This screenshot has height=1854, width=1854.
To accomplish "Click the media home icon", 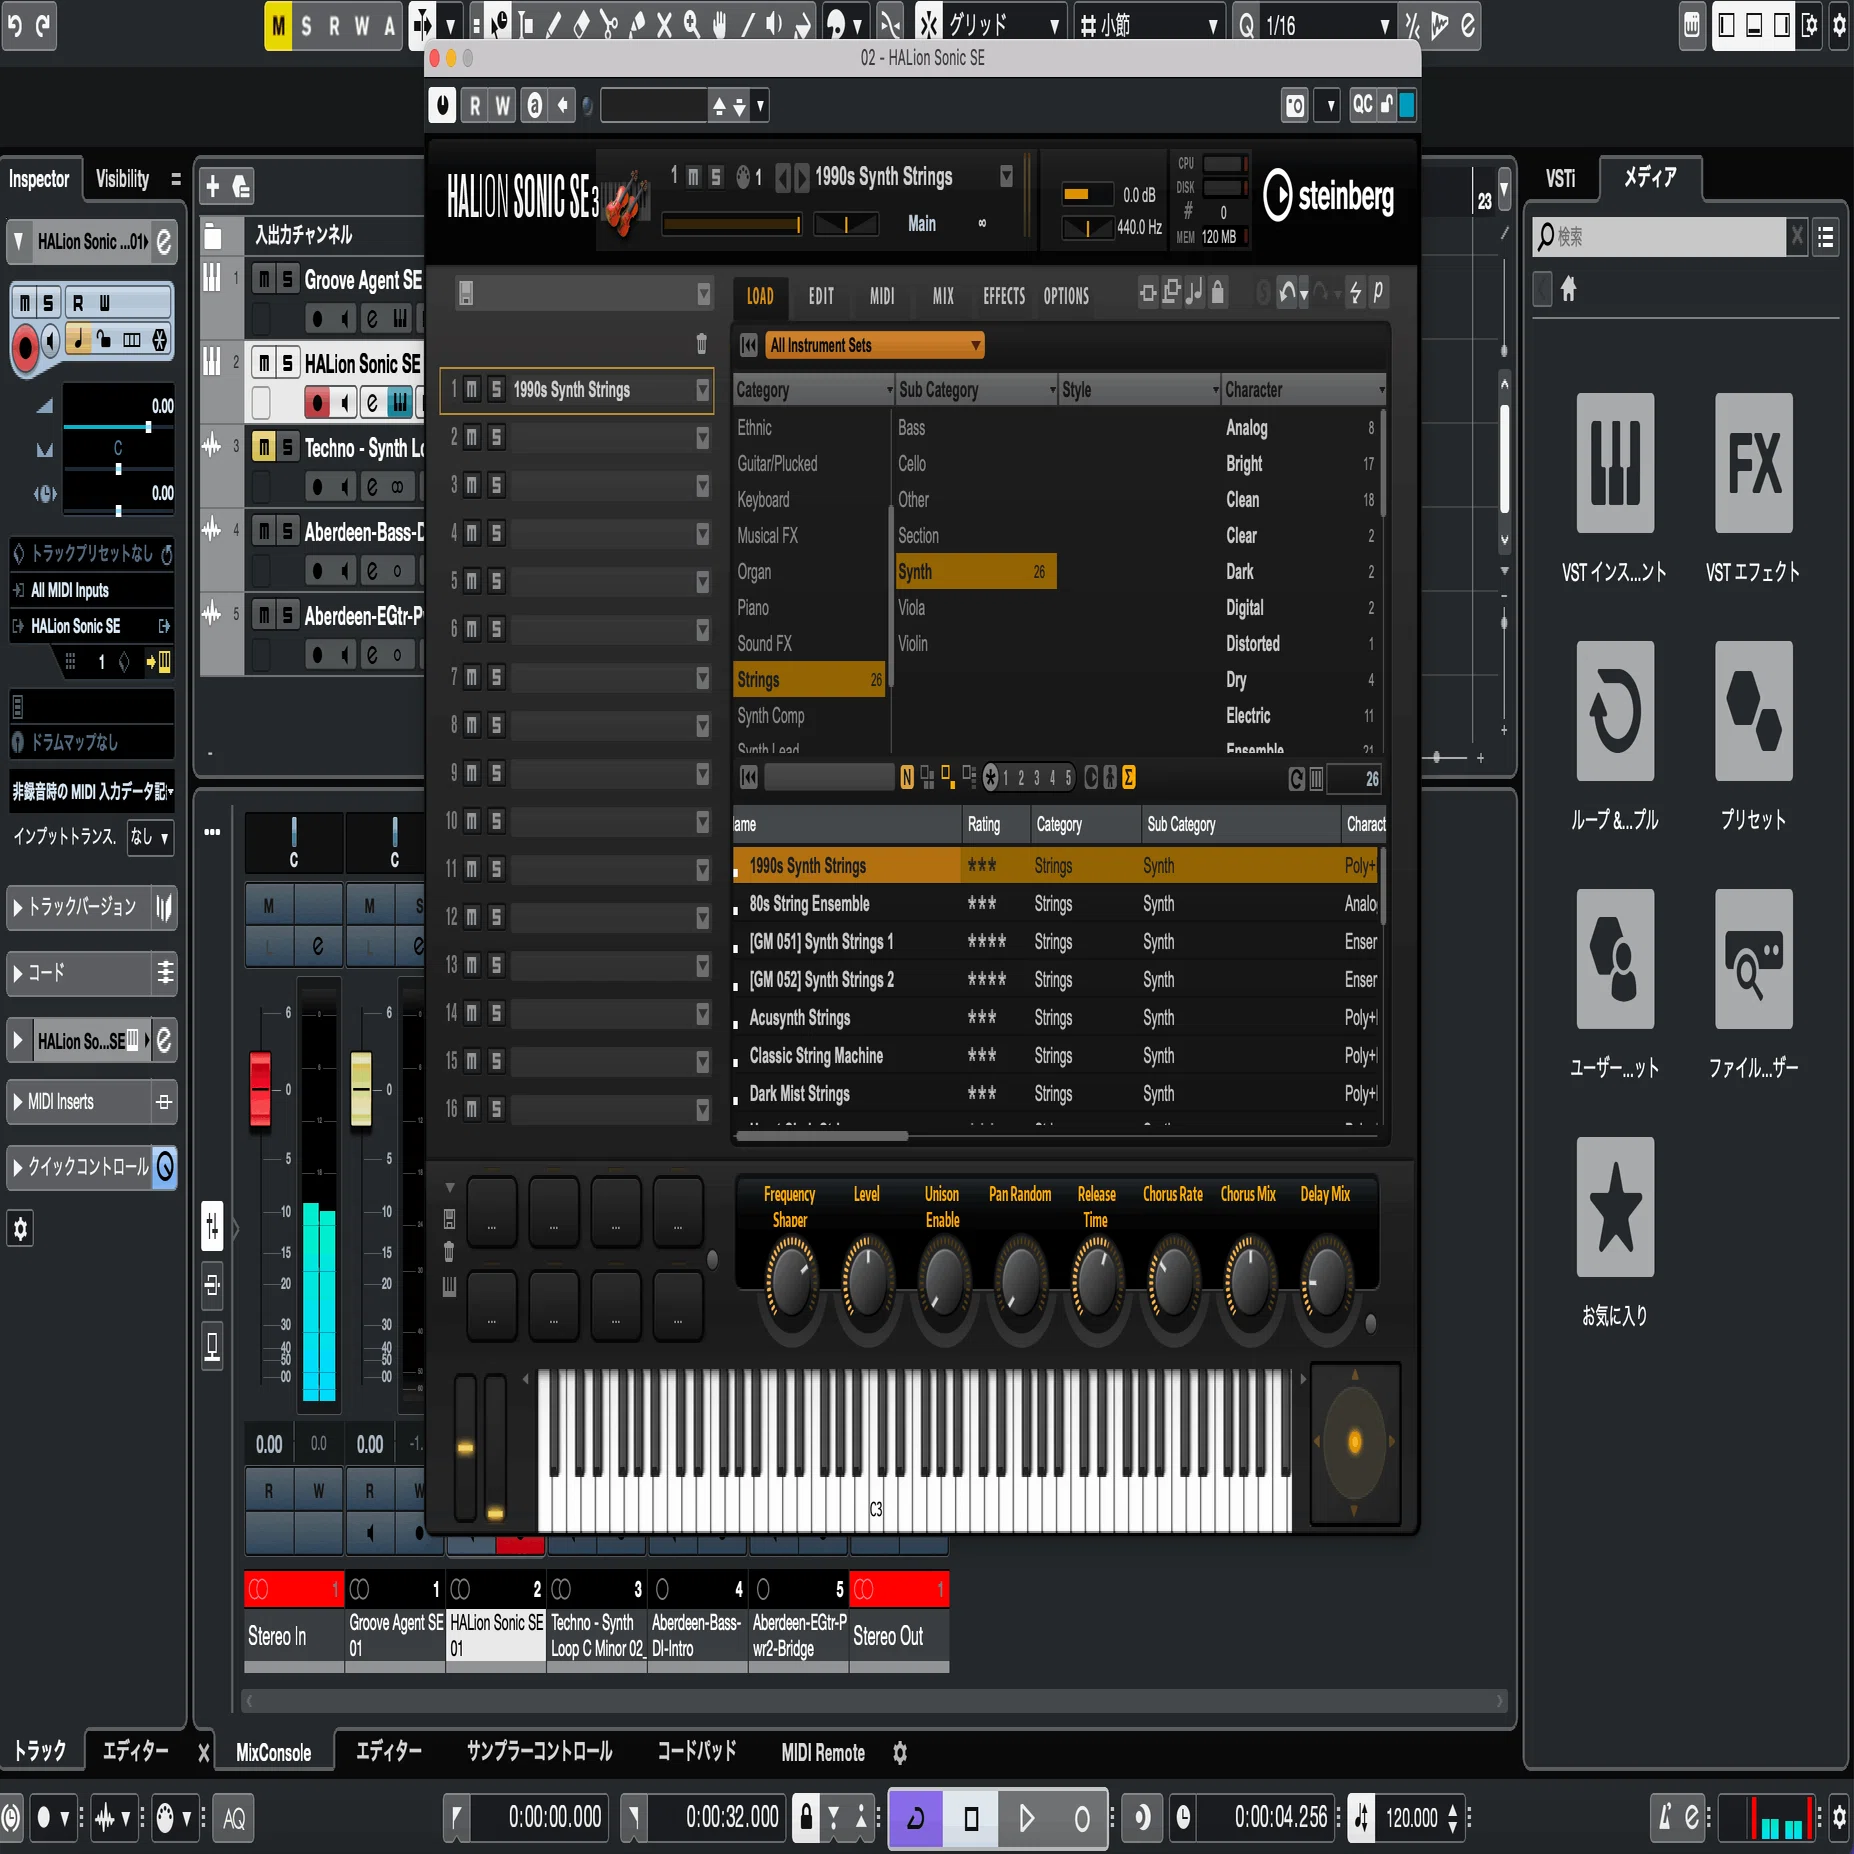I will 1568,289.
